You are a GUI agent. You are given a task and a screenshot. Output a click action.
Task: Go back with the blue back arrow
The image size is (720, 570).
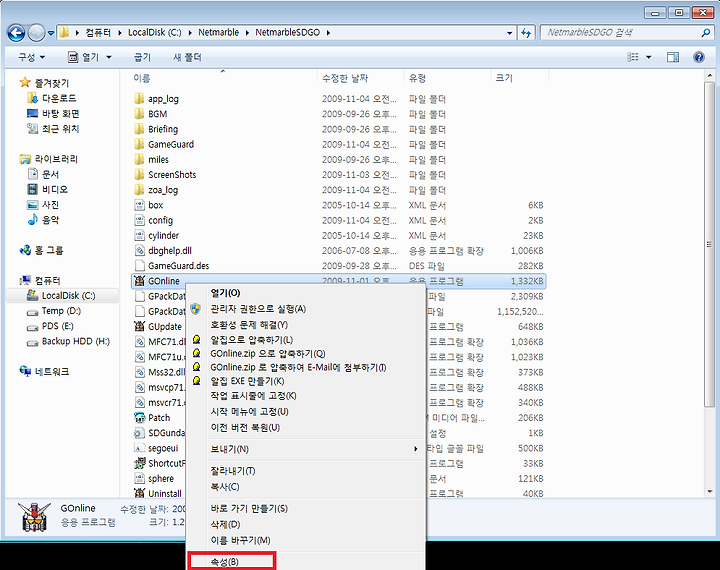click(x=16, y=33)
